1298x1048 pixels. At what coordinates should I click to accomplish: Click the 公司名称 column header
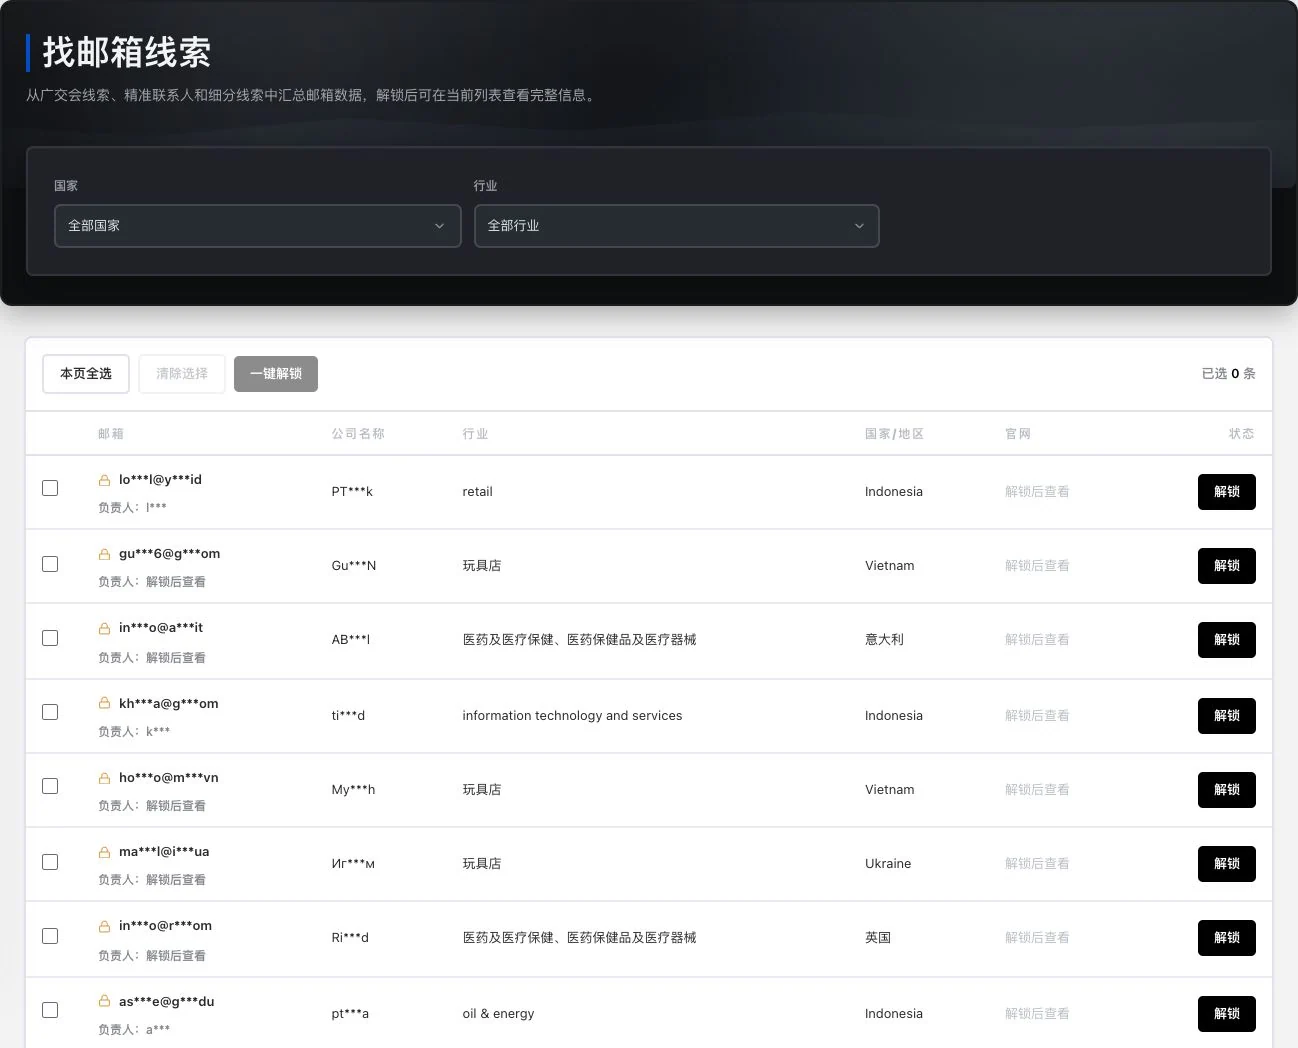tap(358, 434)
